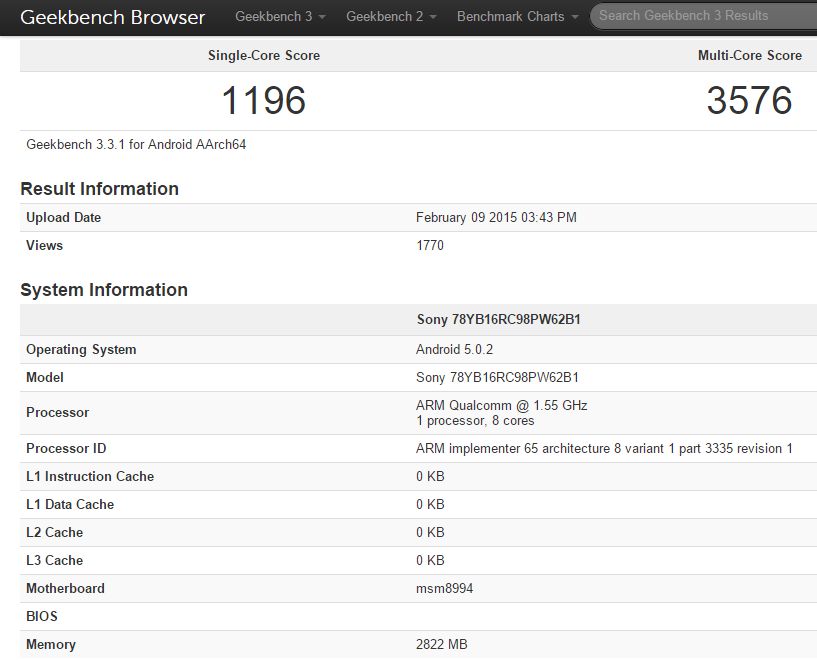Click the Multi-Core Score heading
This screenshot has width=817, height=662.
point(750,56)
